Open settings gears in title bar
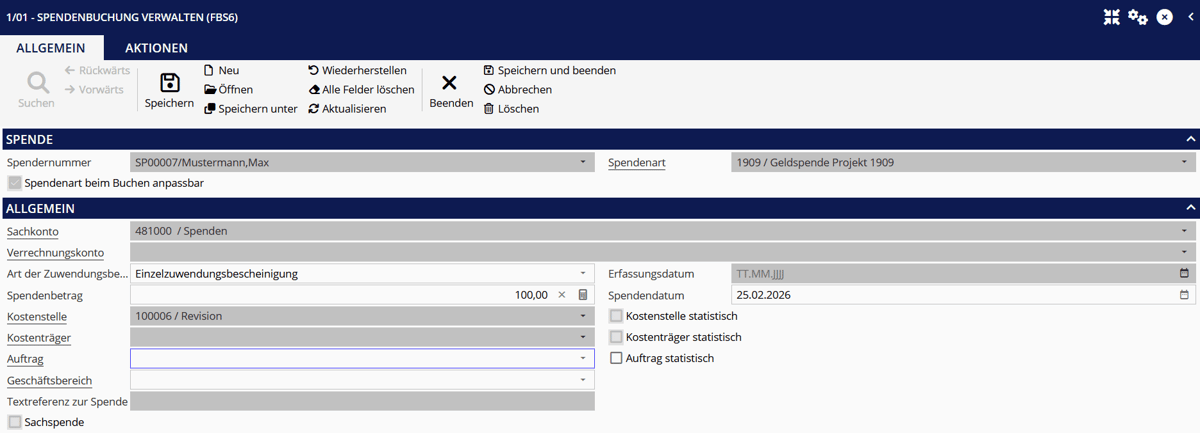 pyautogui.click(x=1138, y=17)
